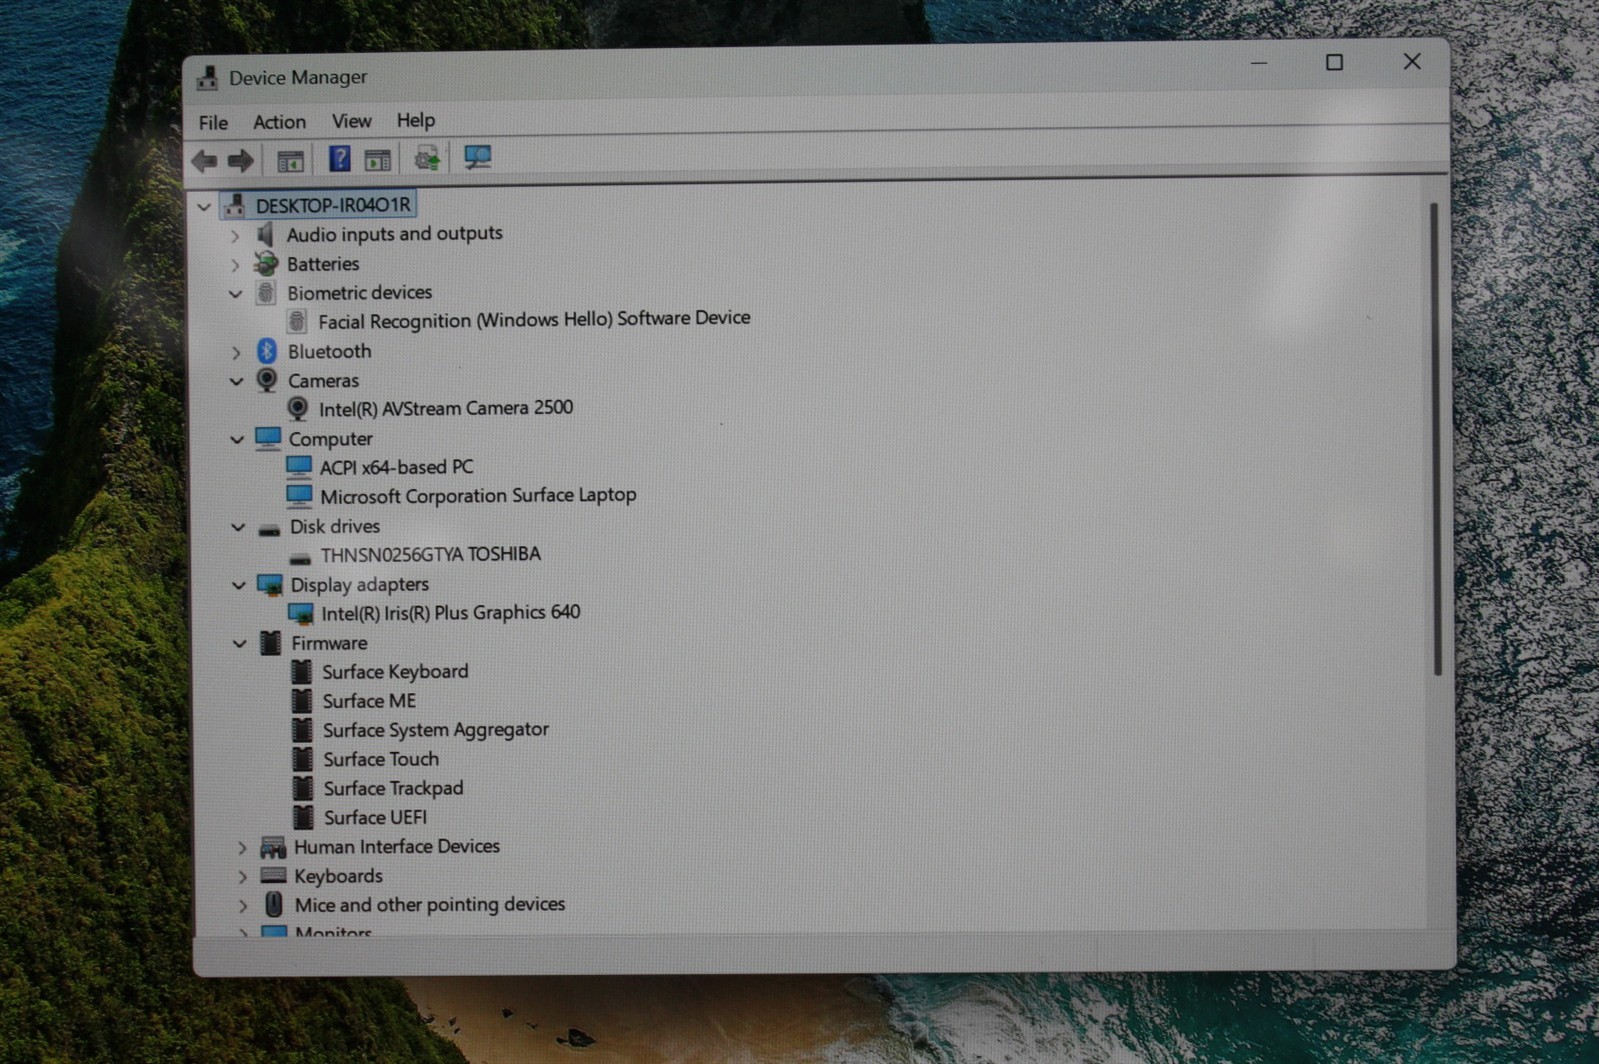Click the update driver software icon
Image resolution: width=1599 pixels, height=1064 pixels.
(427, 158)
